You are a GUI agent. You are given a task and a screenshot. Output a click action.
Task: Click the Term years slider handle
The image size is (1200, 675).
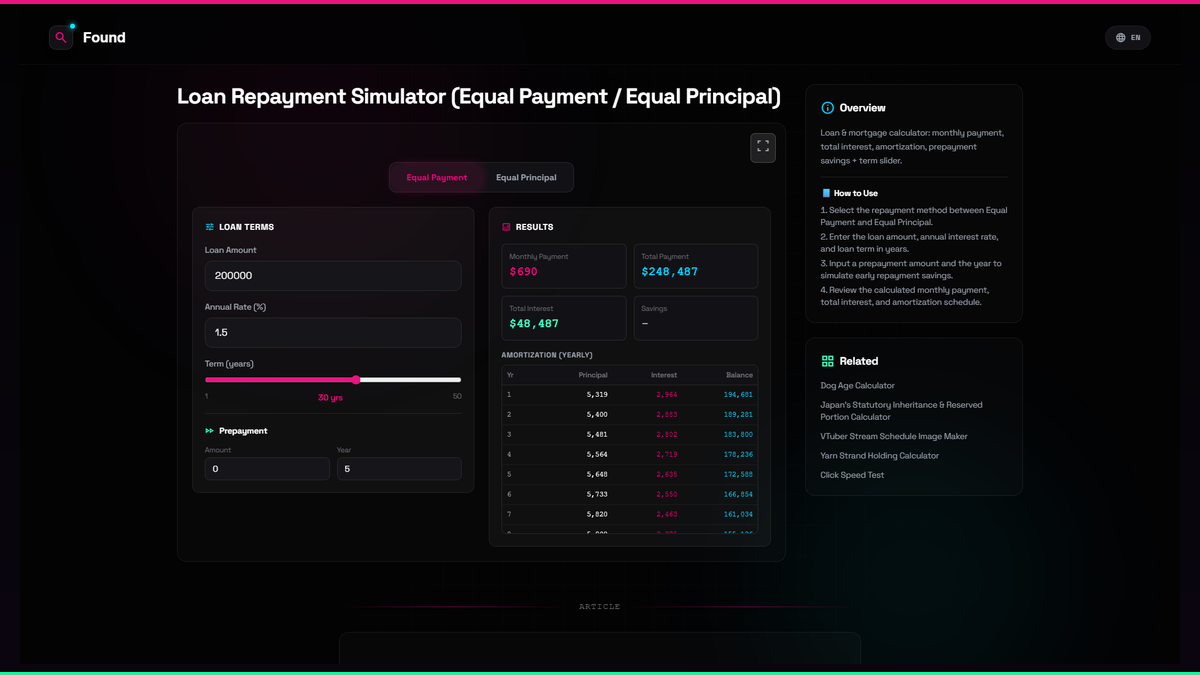point(356,380)
